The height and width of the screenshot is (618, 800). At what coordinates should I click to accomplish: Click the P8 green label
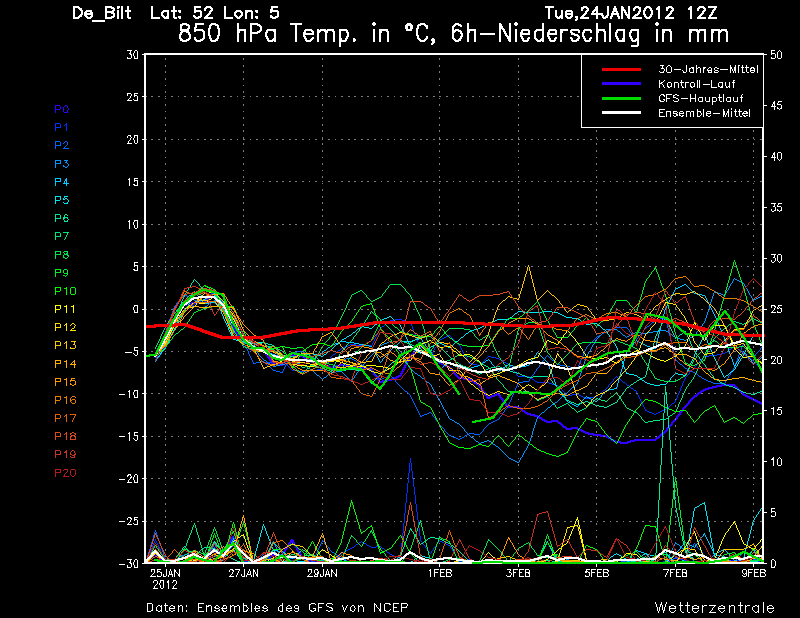point(62,255)
